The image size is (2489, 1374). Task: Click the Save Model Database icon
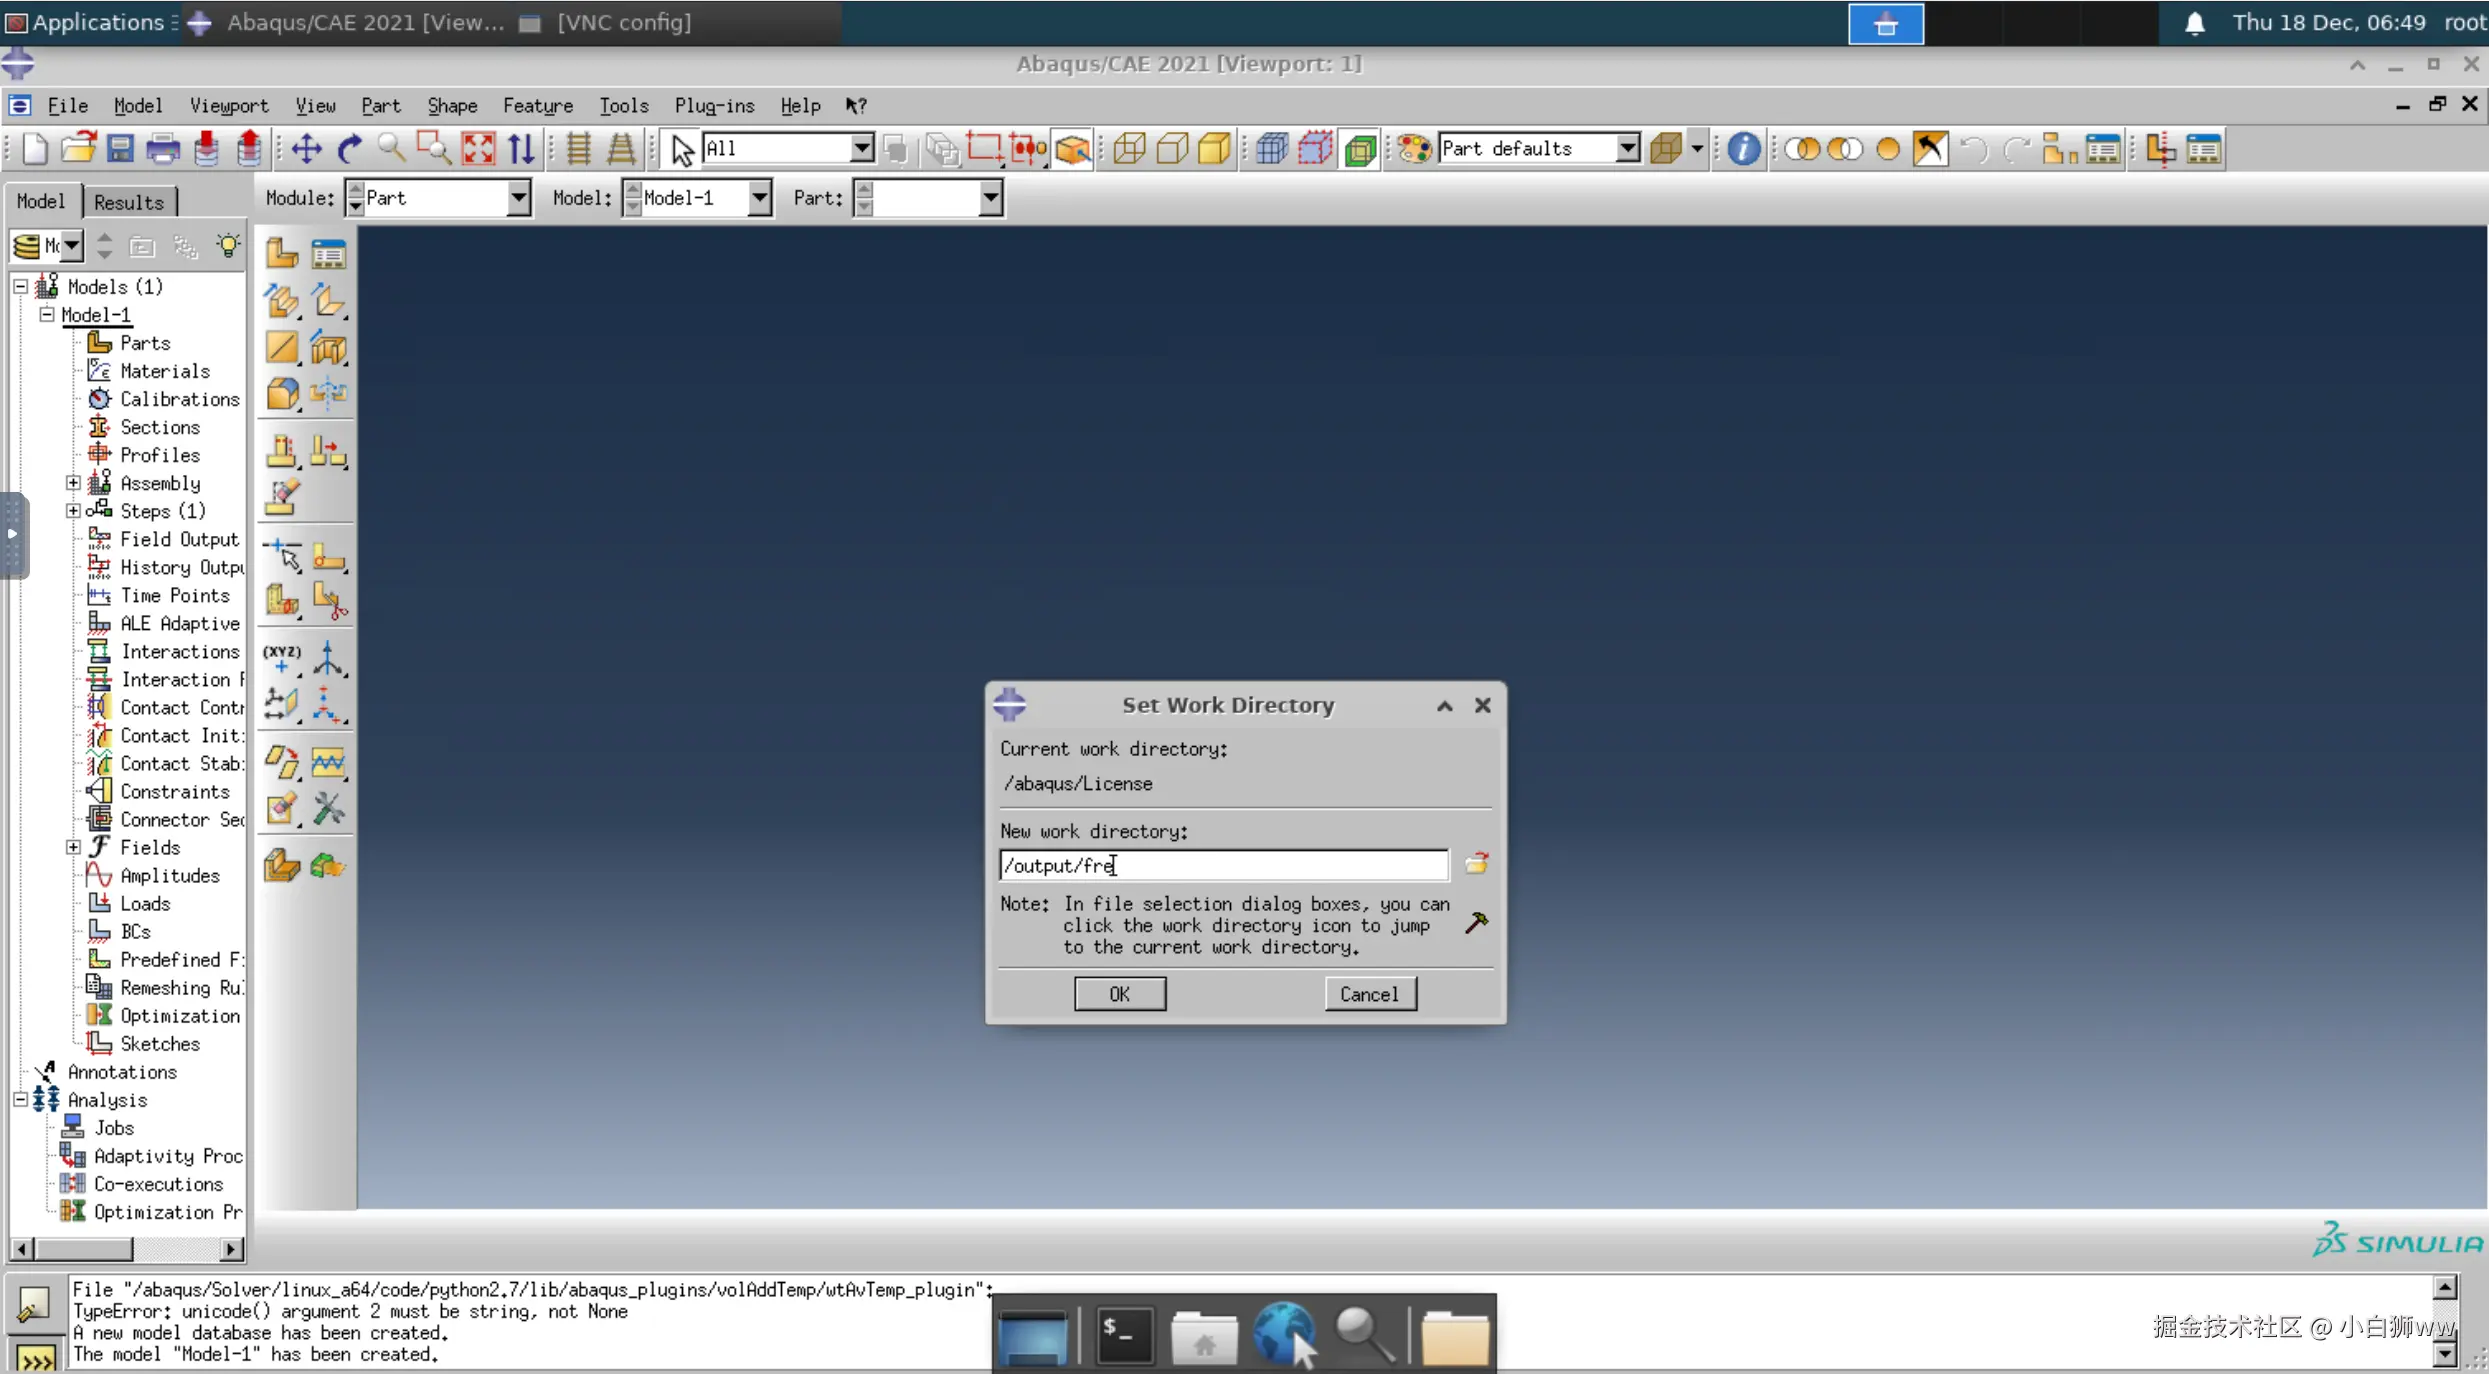[x=120, y=149]
